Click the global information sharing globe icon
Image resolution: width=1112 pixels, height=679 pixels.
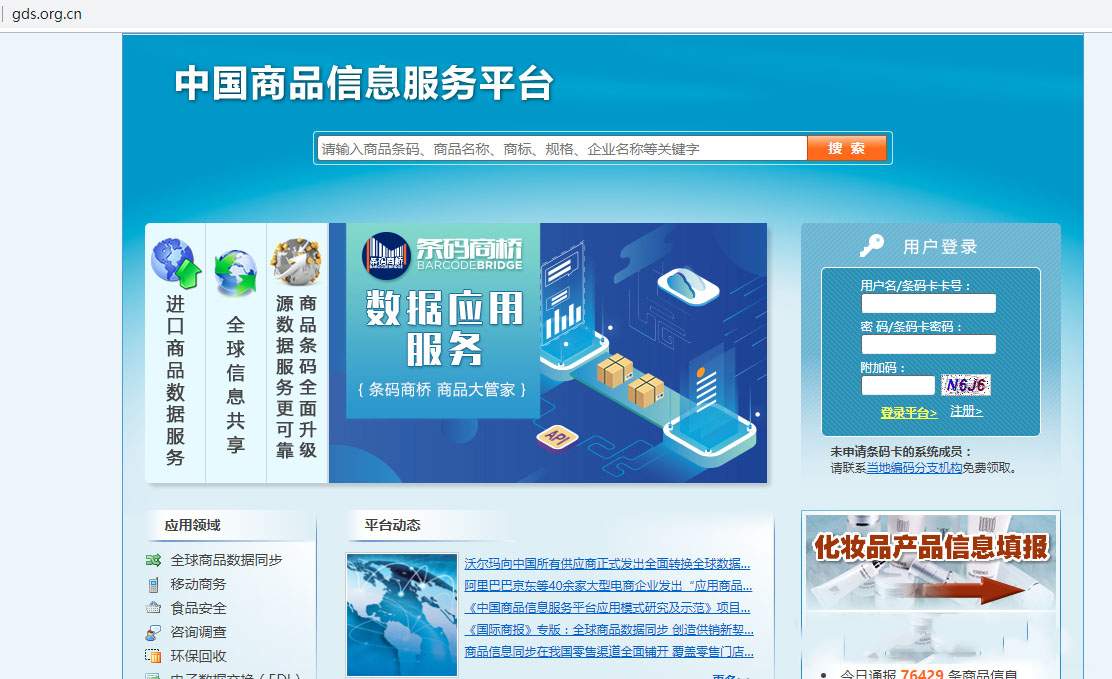(x=236, y=274)
